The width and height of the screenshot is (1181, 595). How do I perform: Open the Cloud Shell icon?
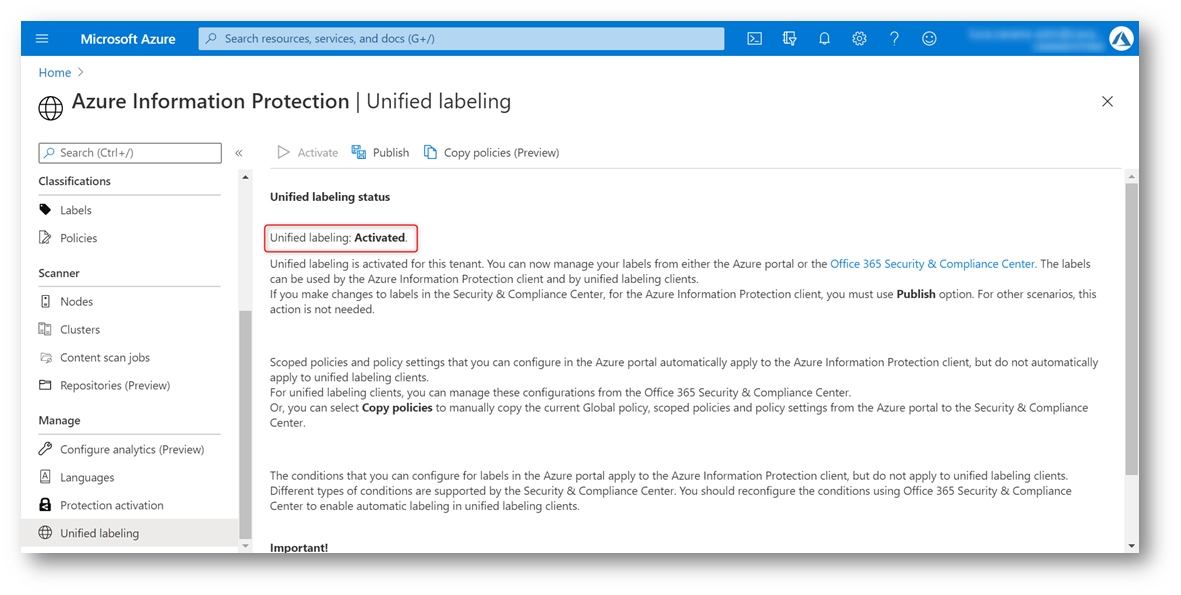tap(755, 39)
